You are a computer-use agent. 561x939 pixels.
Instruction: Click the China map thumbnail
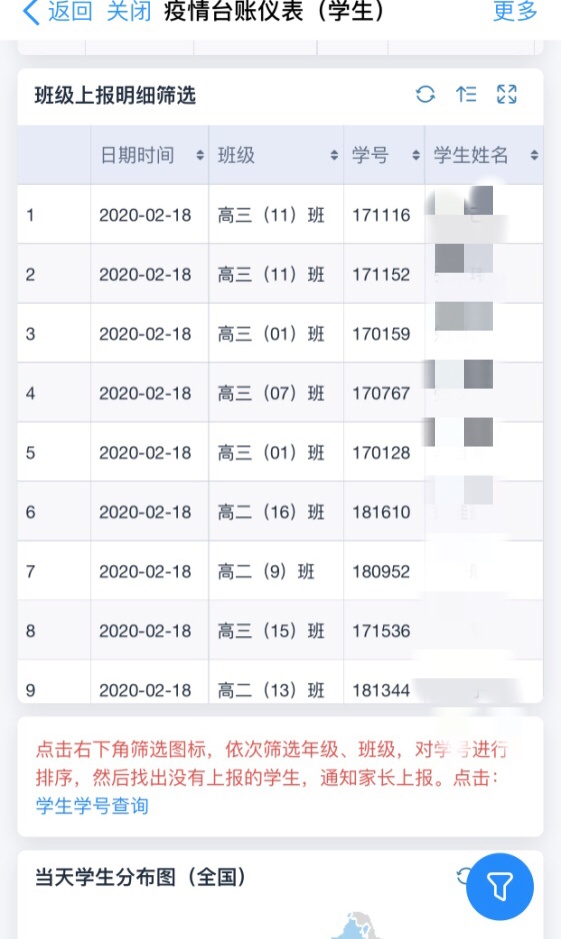357,925
